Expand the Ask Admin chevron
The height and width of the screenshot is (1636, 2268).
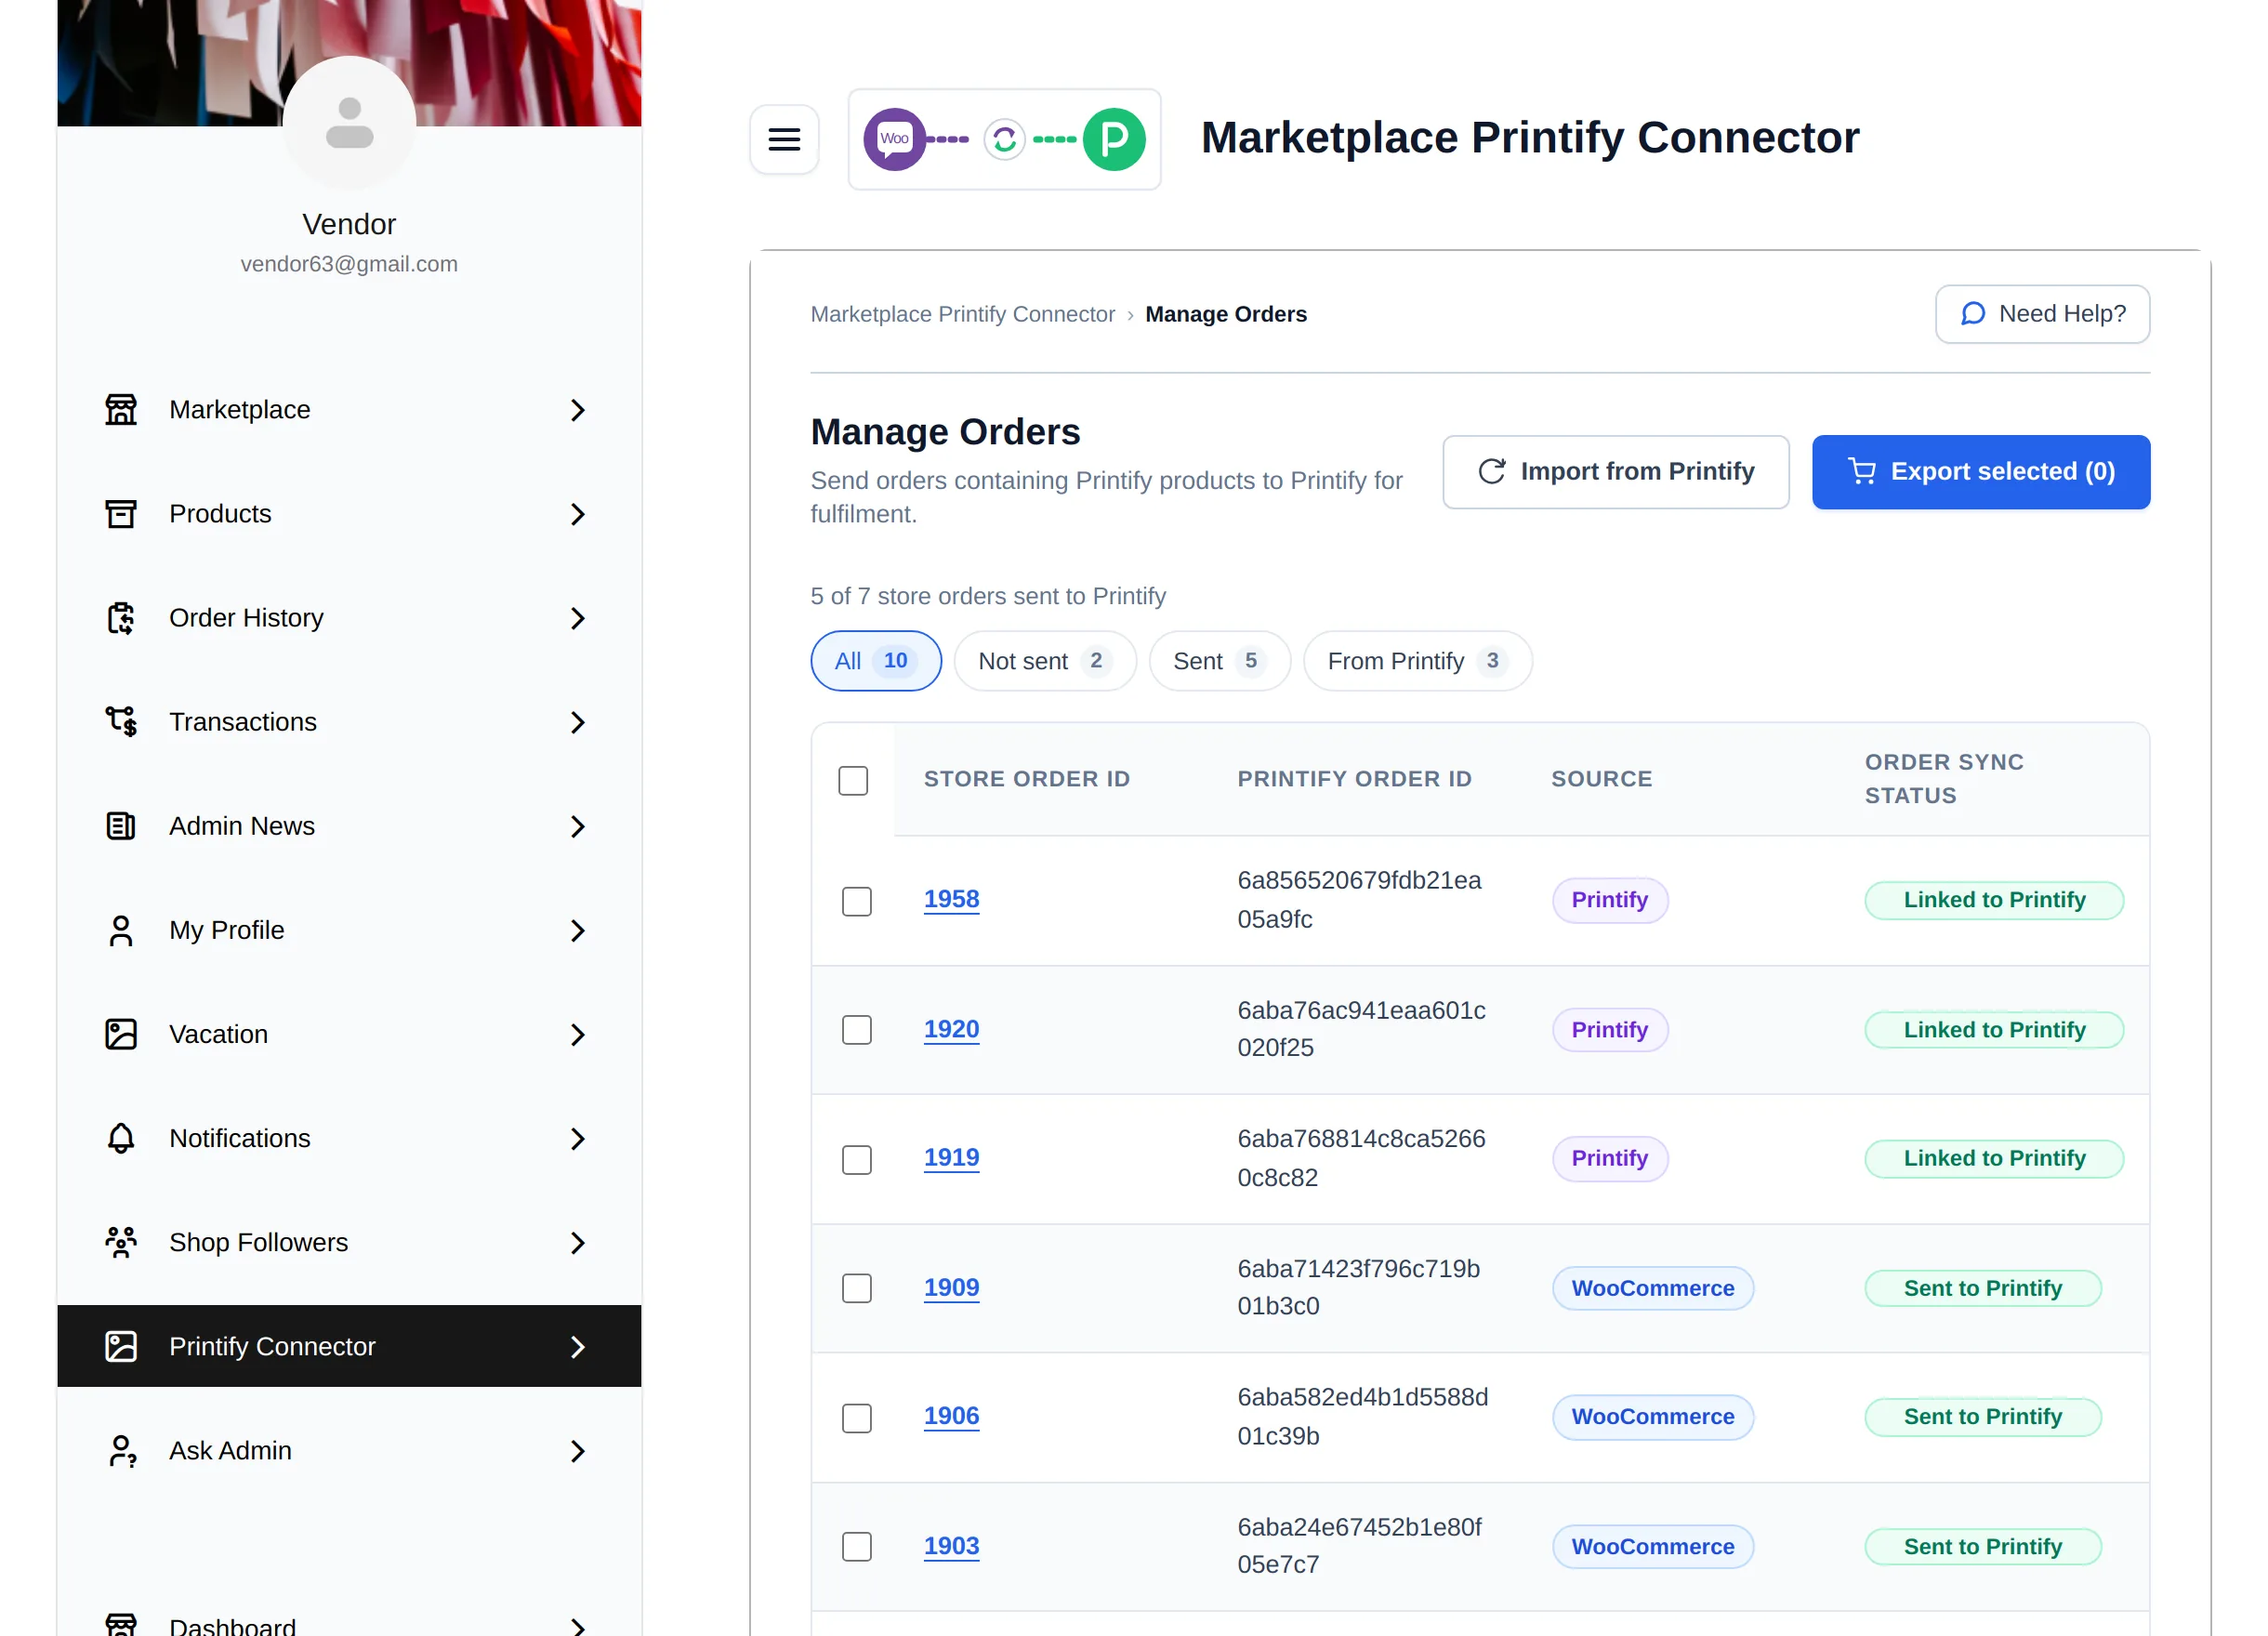click(x=577, y=1450)
